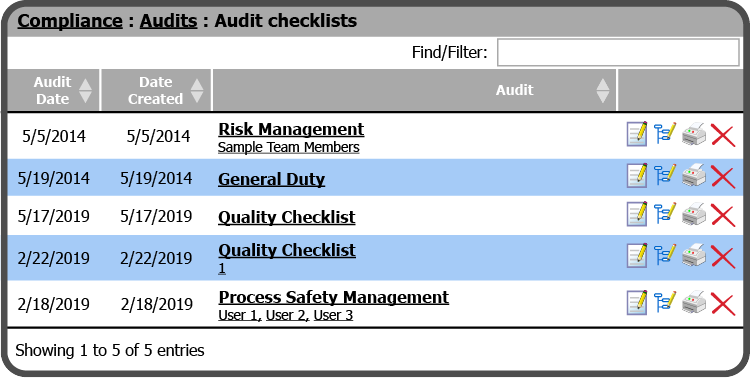Open the Risk Management audit link
Viewport: 750px width, 378px height.
tap(291, 129)
